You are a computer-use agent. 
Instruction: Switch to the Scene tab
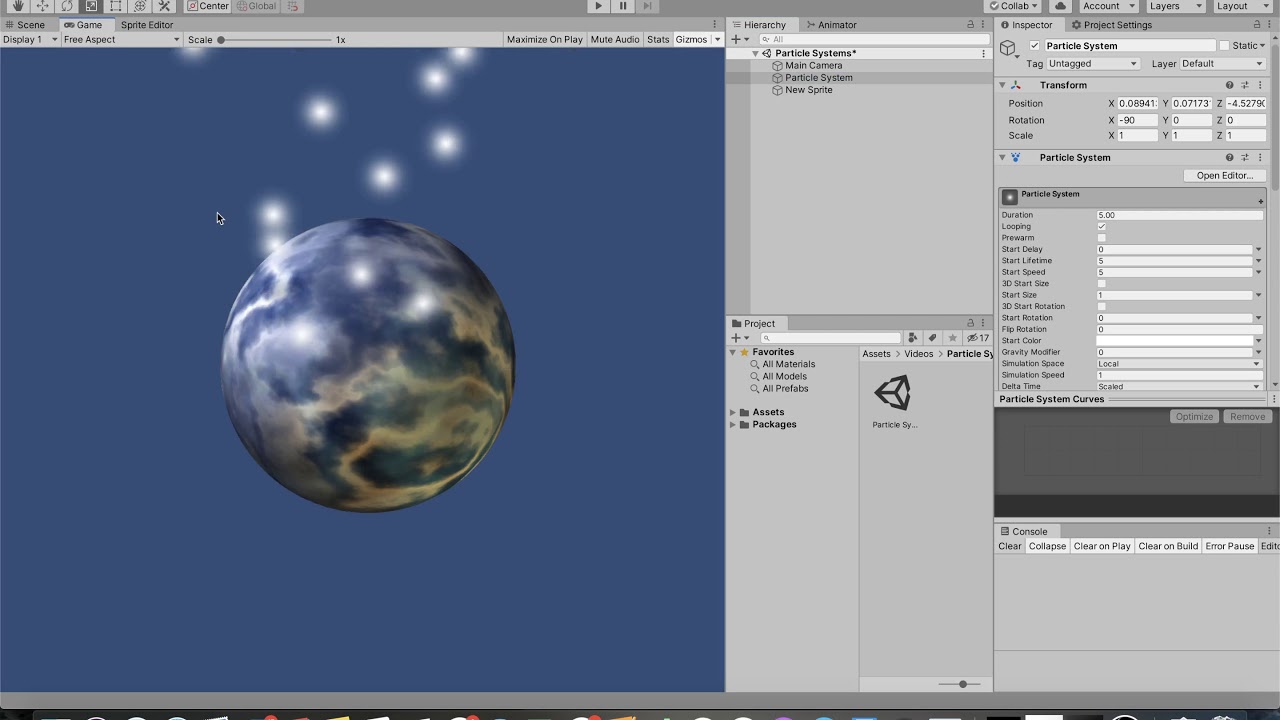[25, 25]
